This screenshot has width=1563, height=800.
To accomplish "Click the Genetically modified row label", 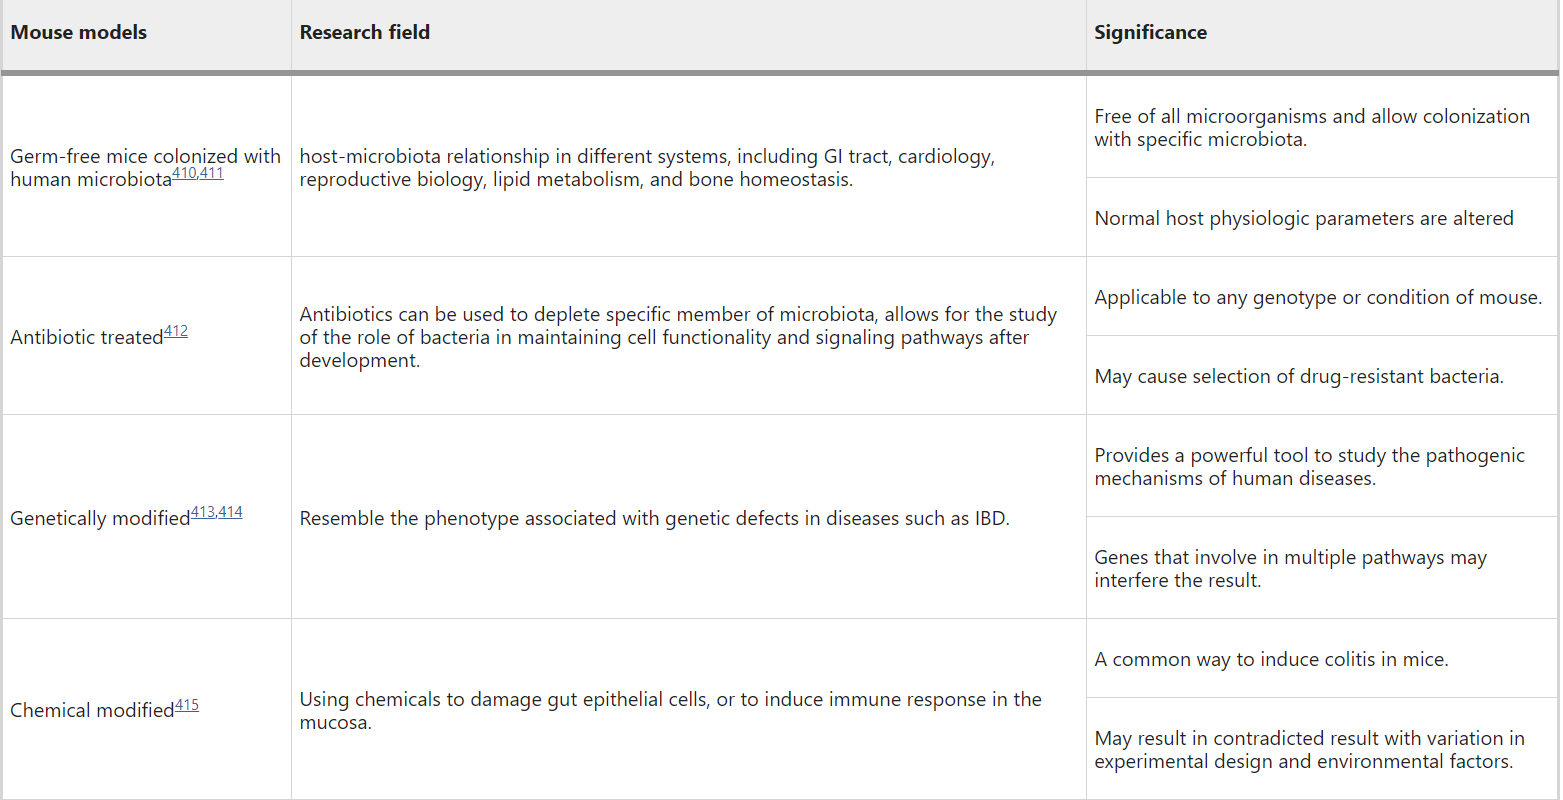I will coord(100,519).
